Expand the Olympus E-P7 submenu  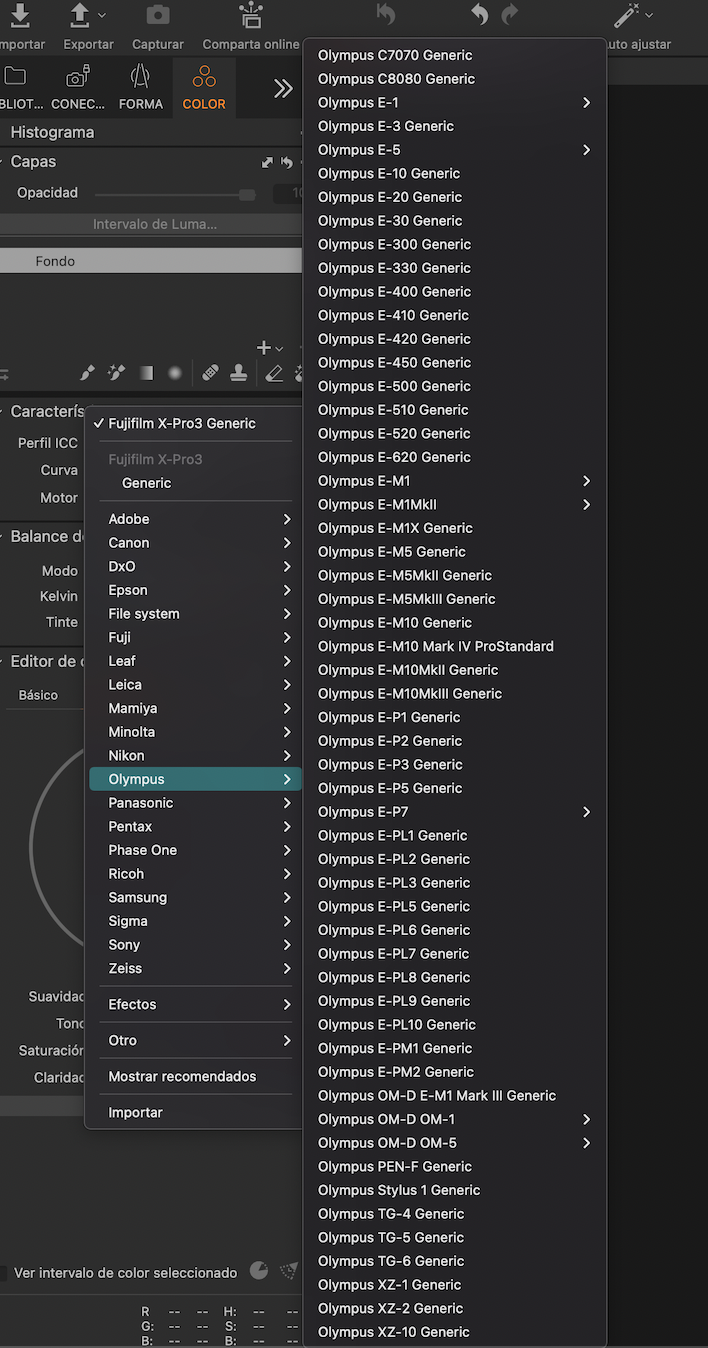click(x=455, y=812)
